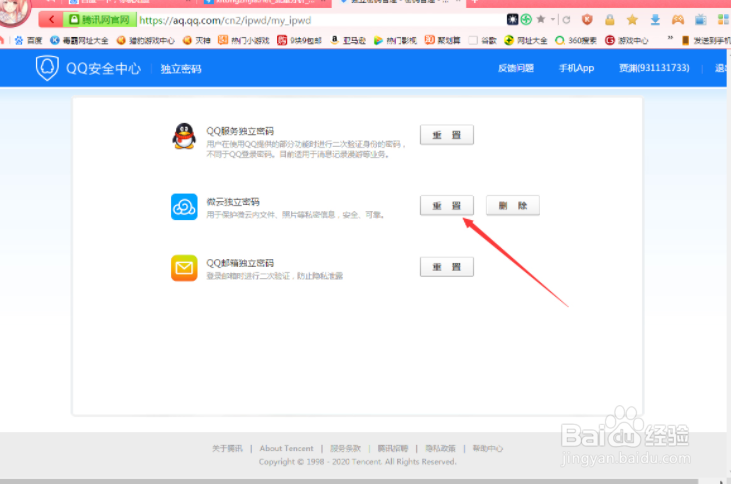Open the 猎豹游戏中心 bookmark

tap(145, 41)
